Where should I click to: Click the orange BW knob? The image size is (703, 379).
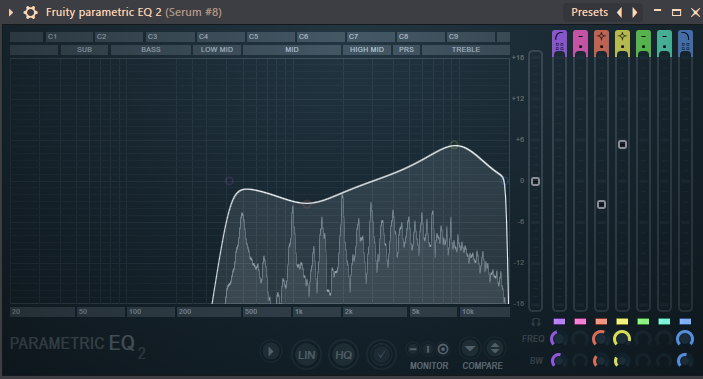[x=600, y=360]
